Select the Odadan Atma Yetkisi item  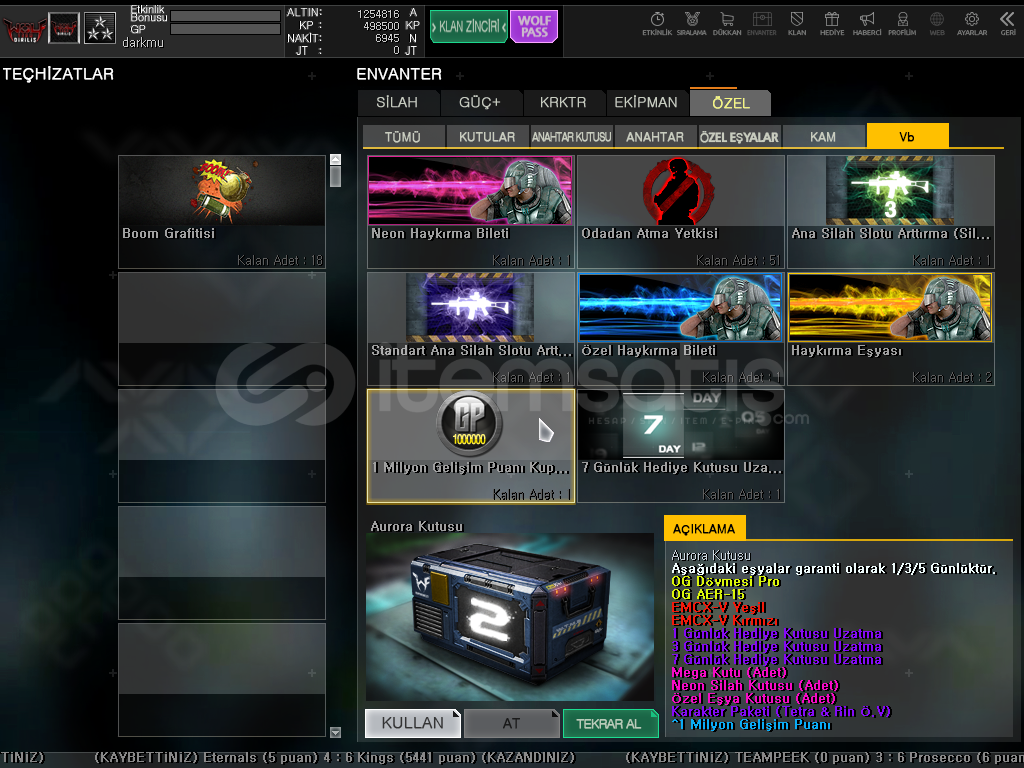click(x=680, y=212)
